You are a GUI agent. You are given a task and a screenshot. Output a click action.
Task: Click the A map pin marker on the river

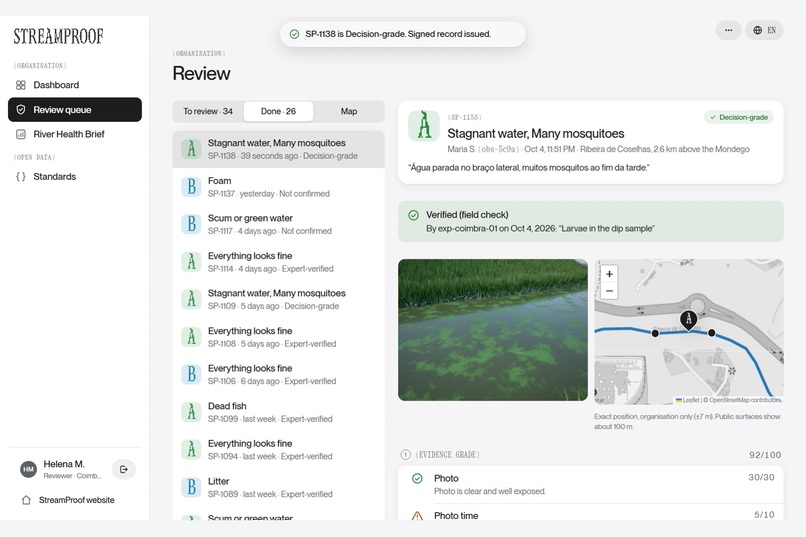coord(689,320)
